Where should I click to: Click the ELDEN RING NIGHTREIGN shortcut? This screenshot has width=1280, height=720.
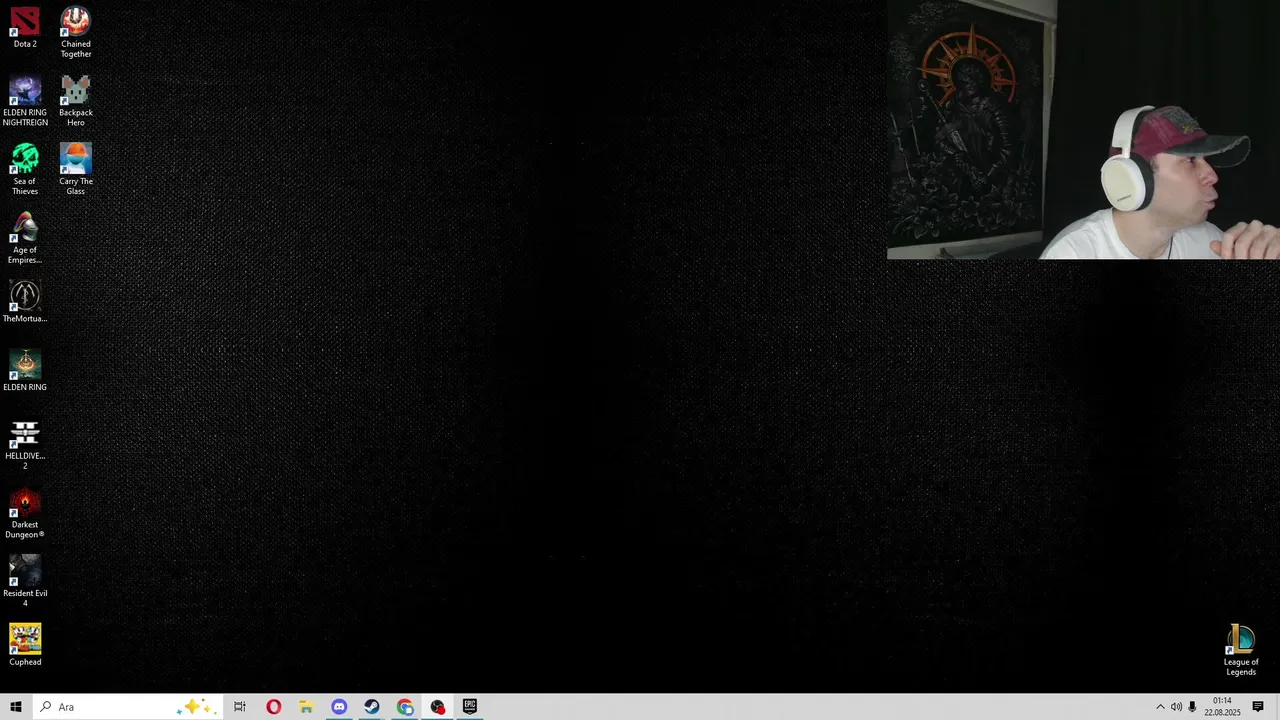click(25, 101)
